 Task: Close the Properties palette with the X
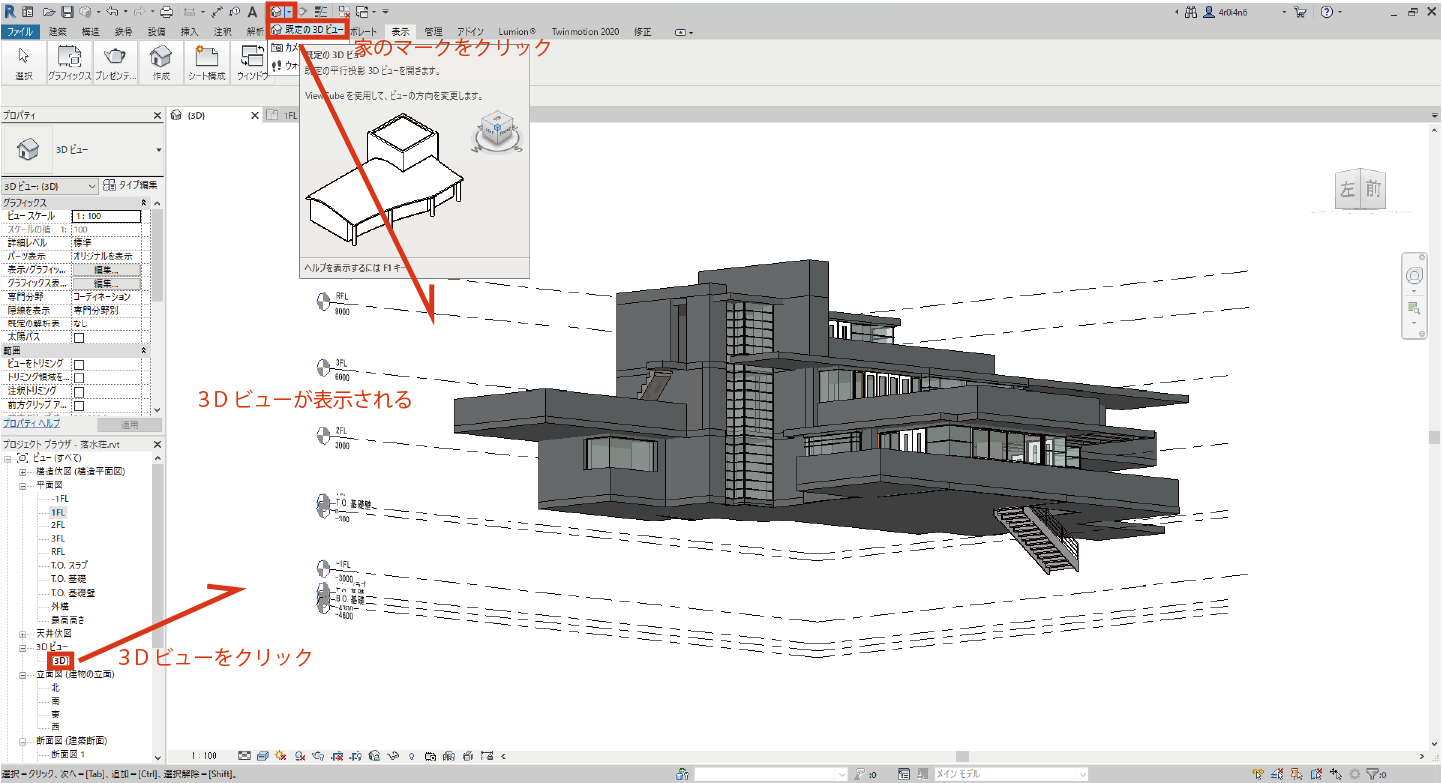pos(156,116)
